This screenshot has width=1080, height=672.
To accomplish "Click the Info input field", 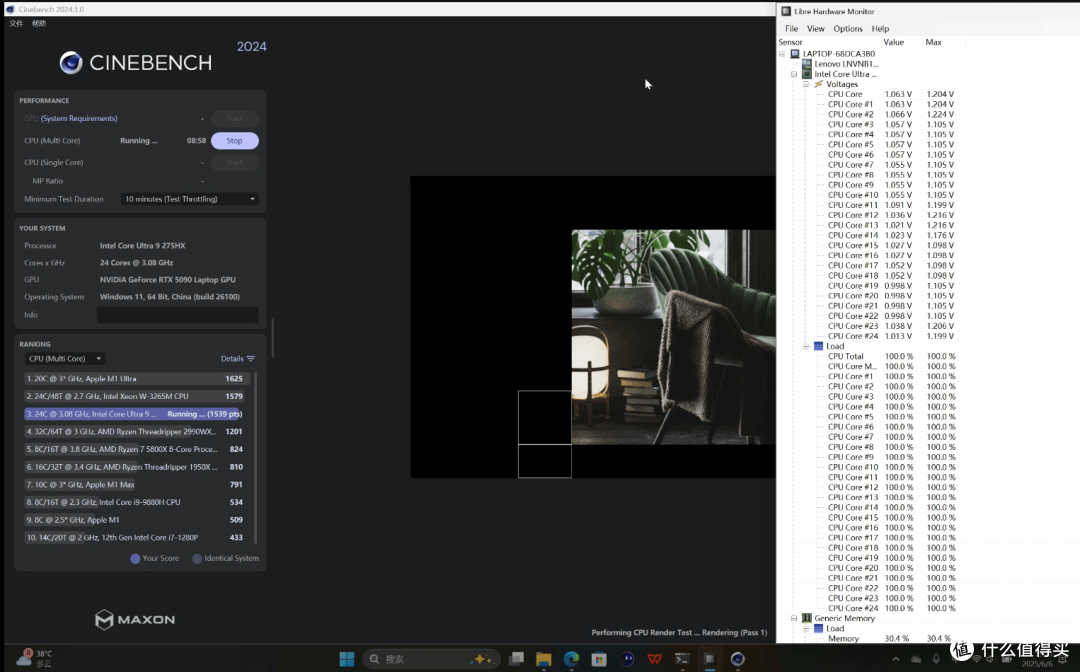I will pyautogui.click(x=178, y=315).
